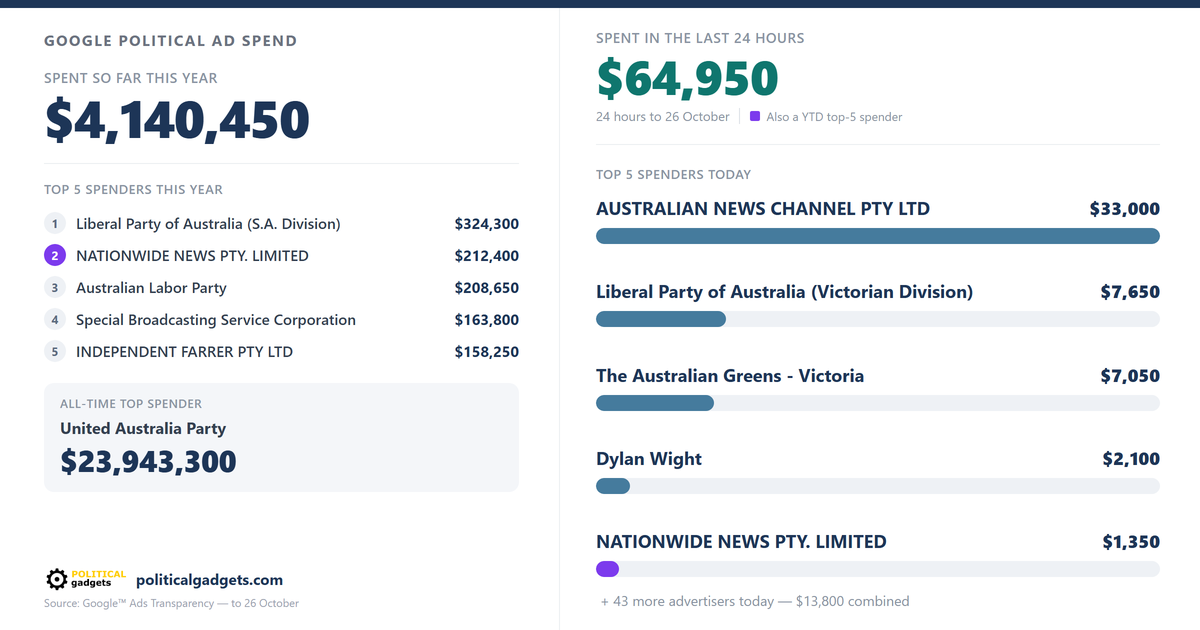Click purple rank badge 2 for Nationwide News
Image resolution: width=1200 pixels, height=630 pixels.
click(55, 256)
